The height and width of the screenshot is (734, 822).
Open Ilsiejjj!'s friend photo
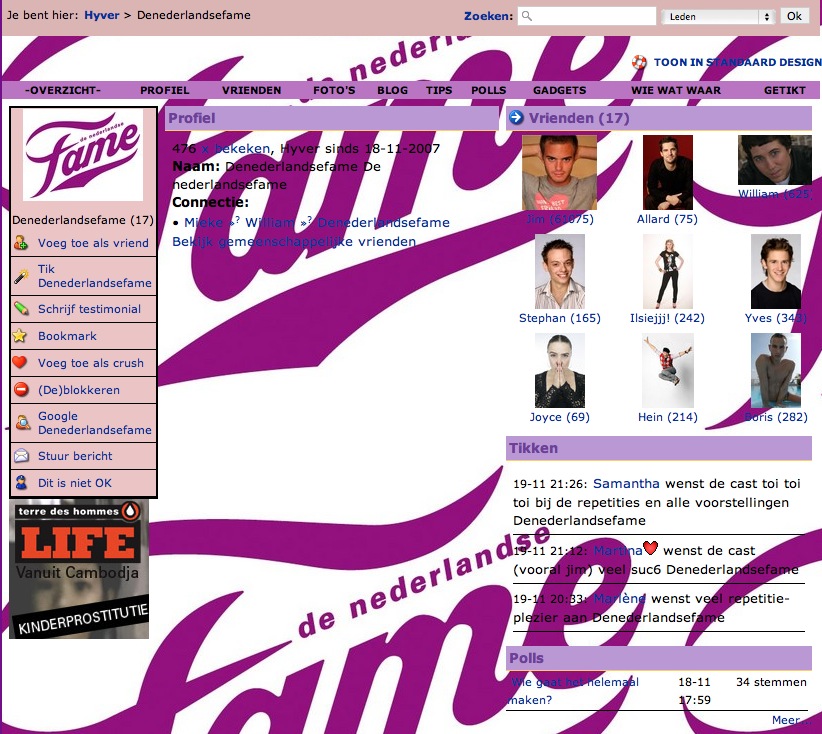click(667, 272)
